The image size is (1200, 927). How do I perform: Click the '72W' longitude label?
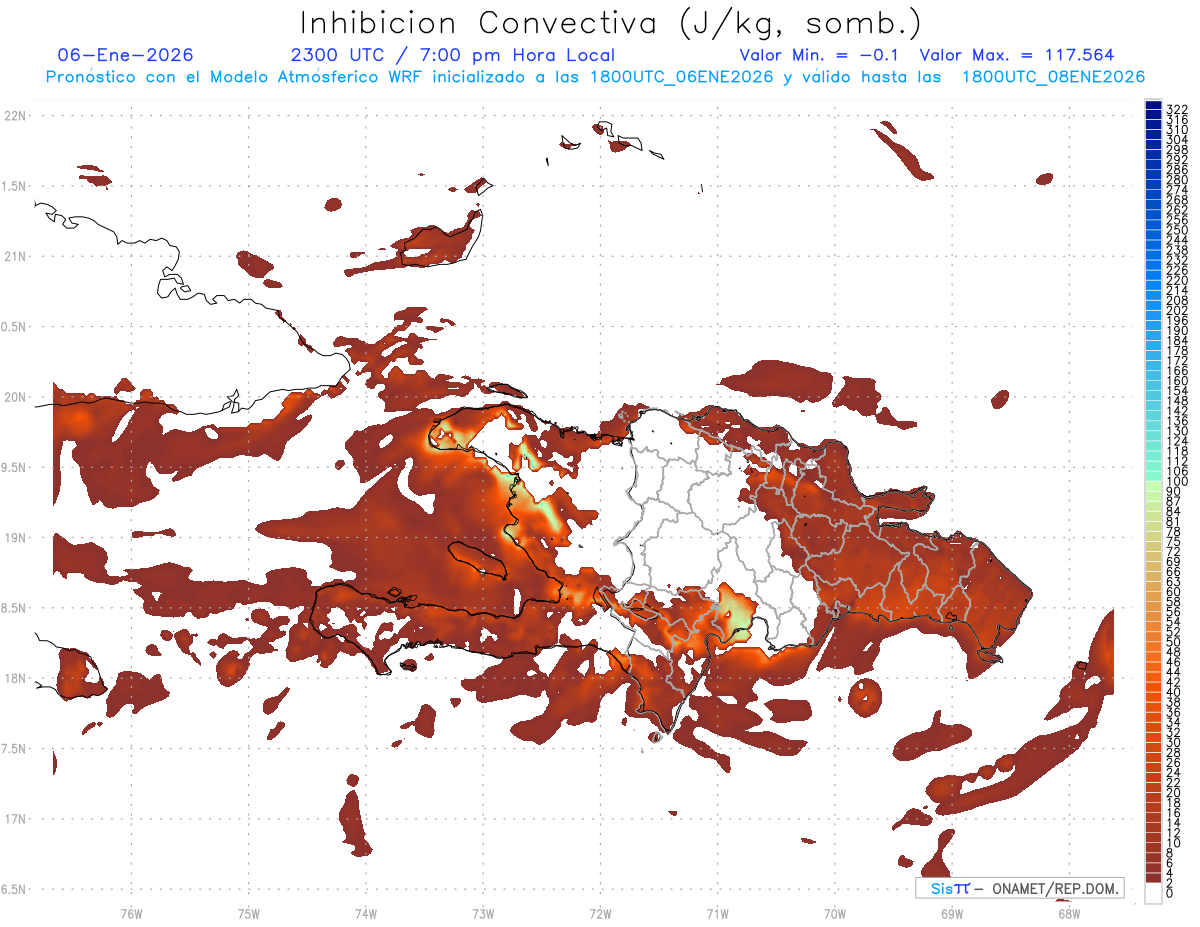600,914
